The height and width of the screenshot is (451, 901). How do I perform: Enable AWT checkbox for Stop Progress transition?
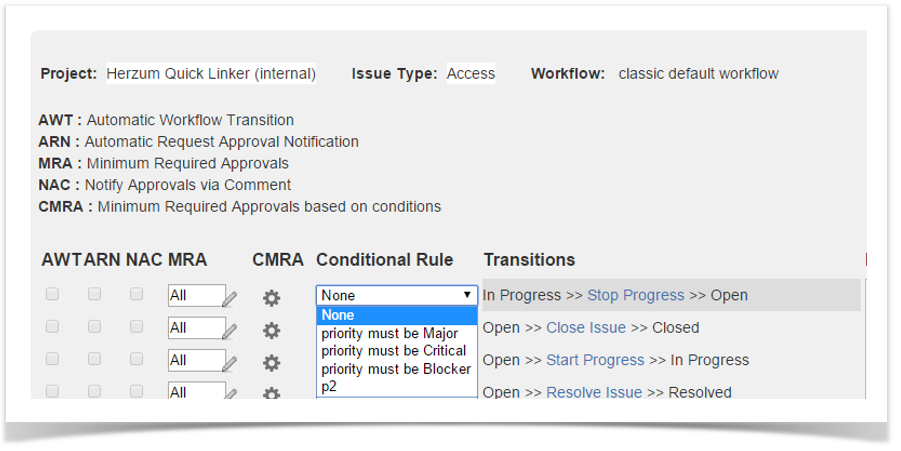pyautogui.click(x=52, y=294)
